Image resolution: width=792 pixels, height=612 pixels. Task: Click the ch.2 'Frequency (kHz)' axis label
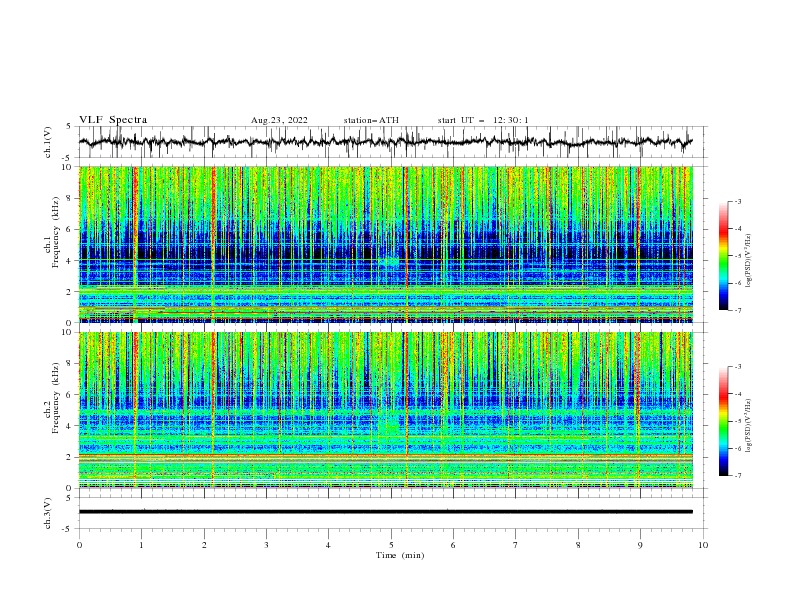click(56, 398)
